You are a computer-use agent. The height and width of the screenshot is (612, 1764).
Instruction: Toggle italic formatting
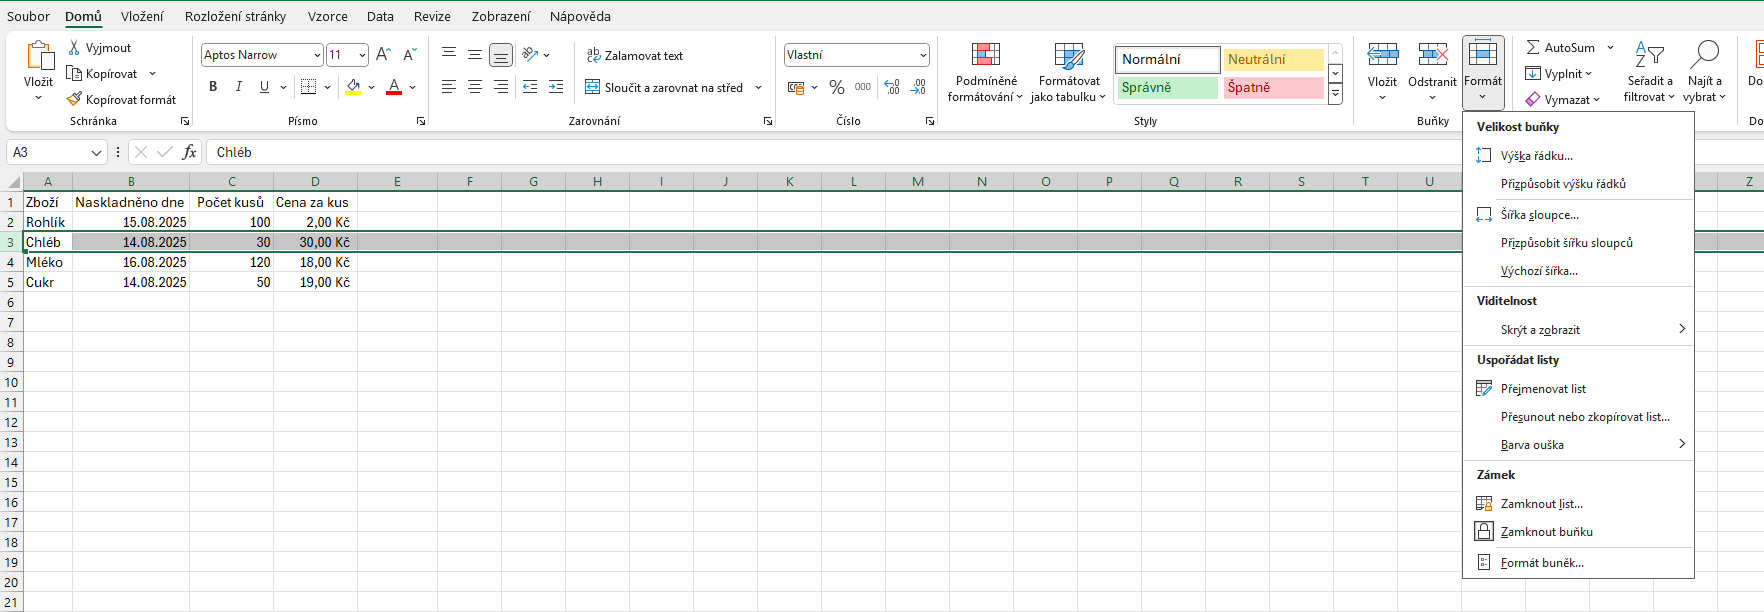pyautogui.click(x=238, y=87)
